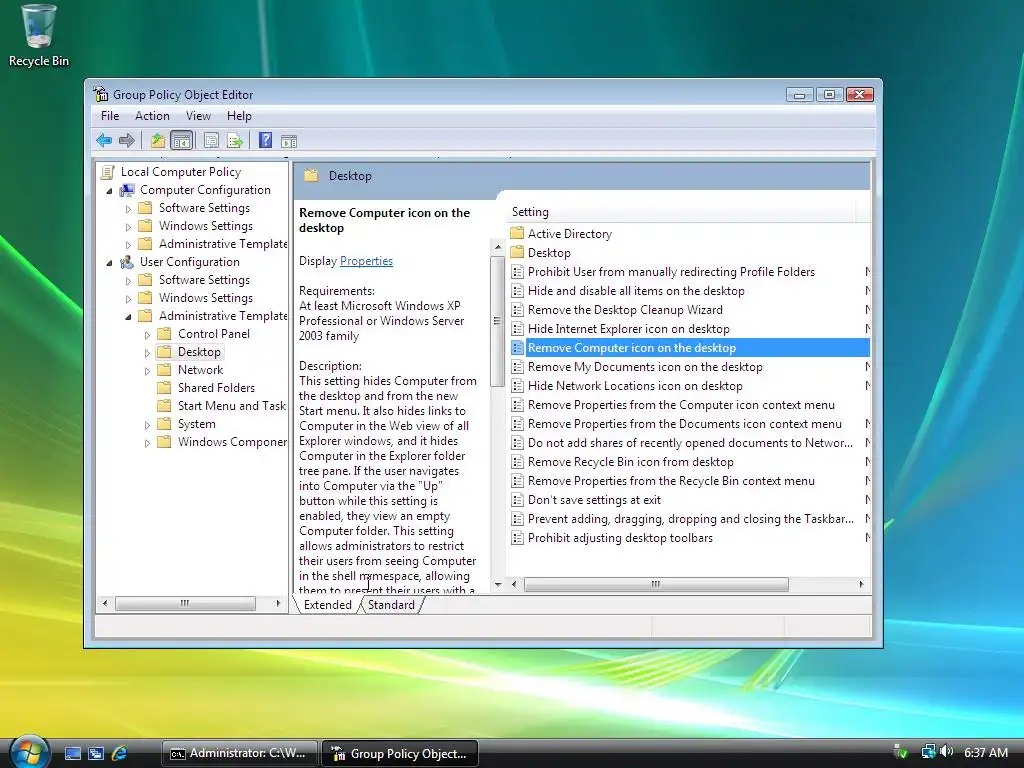Select Prohibit User from manually redirecting Profile Folders
Viewport: 1024px width, 768px height.
(x=671, y=272)
